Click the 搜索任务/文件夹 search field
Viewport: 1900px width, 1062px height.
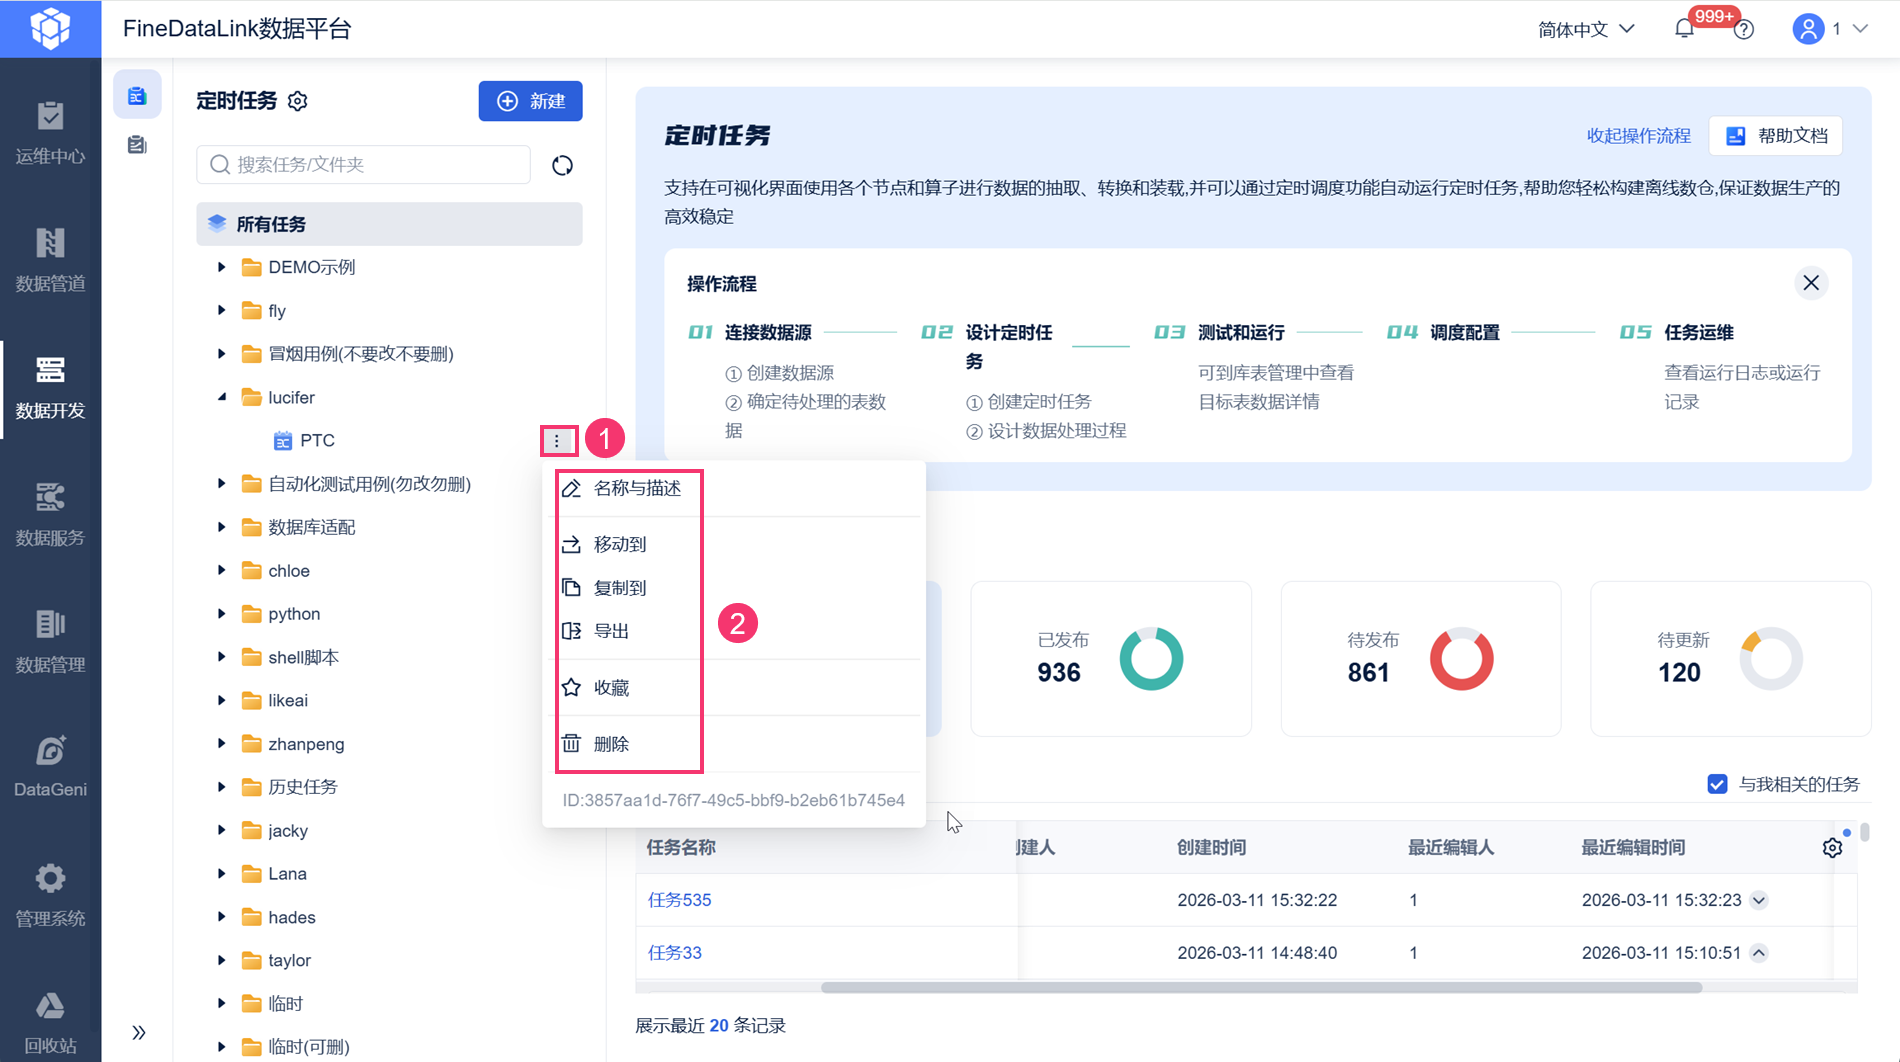[x=363, y=165]
